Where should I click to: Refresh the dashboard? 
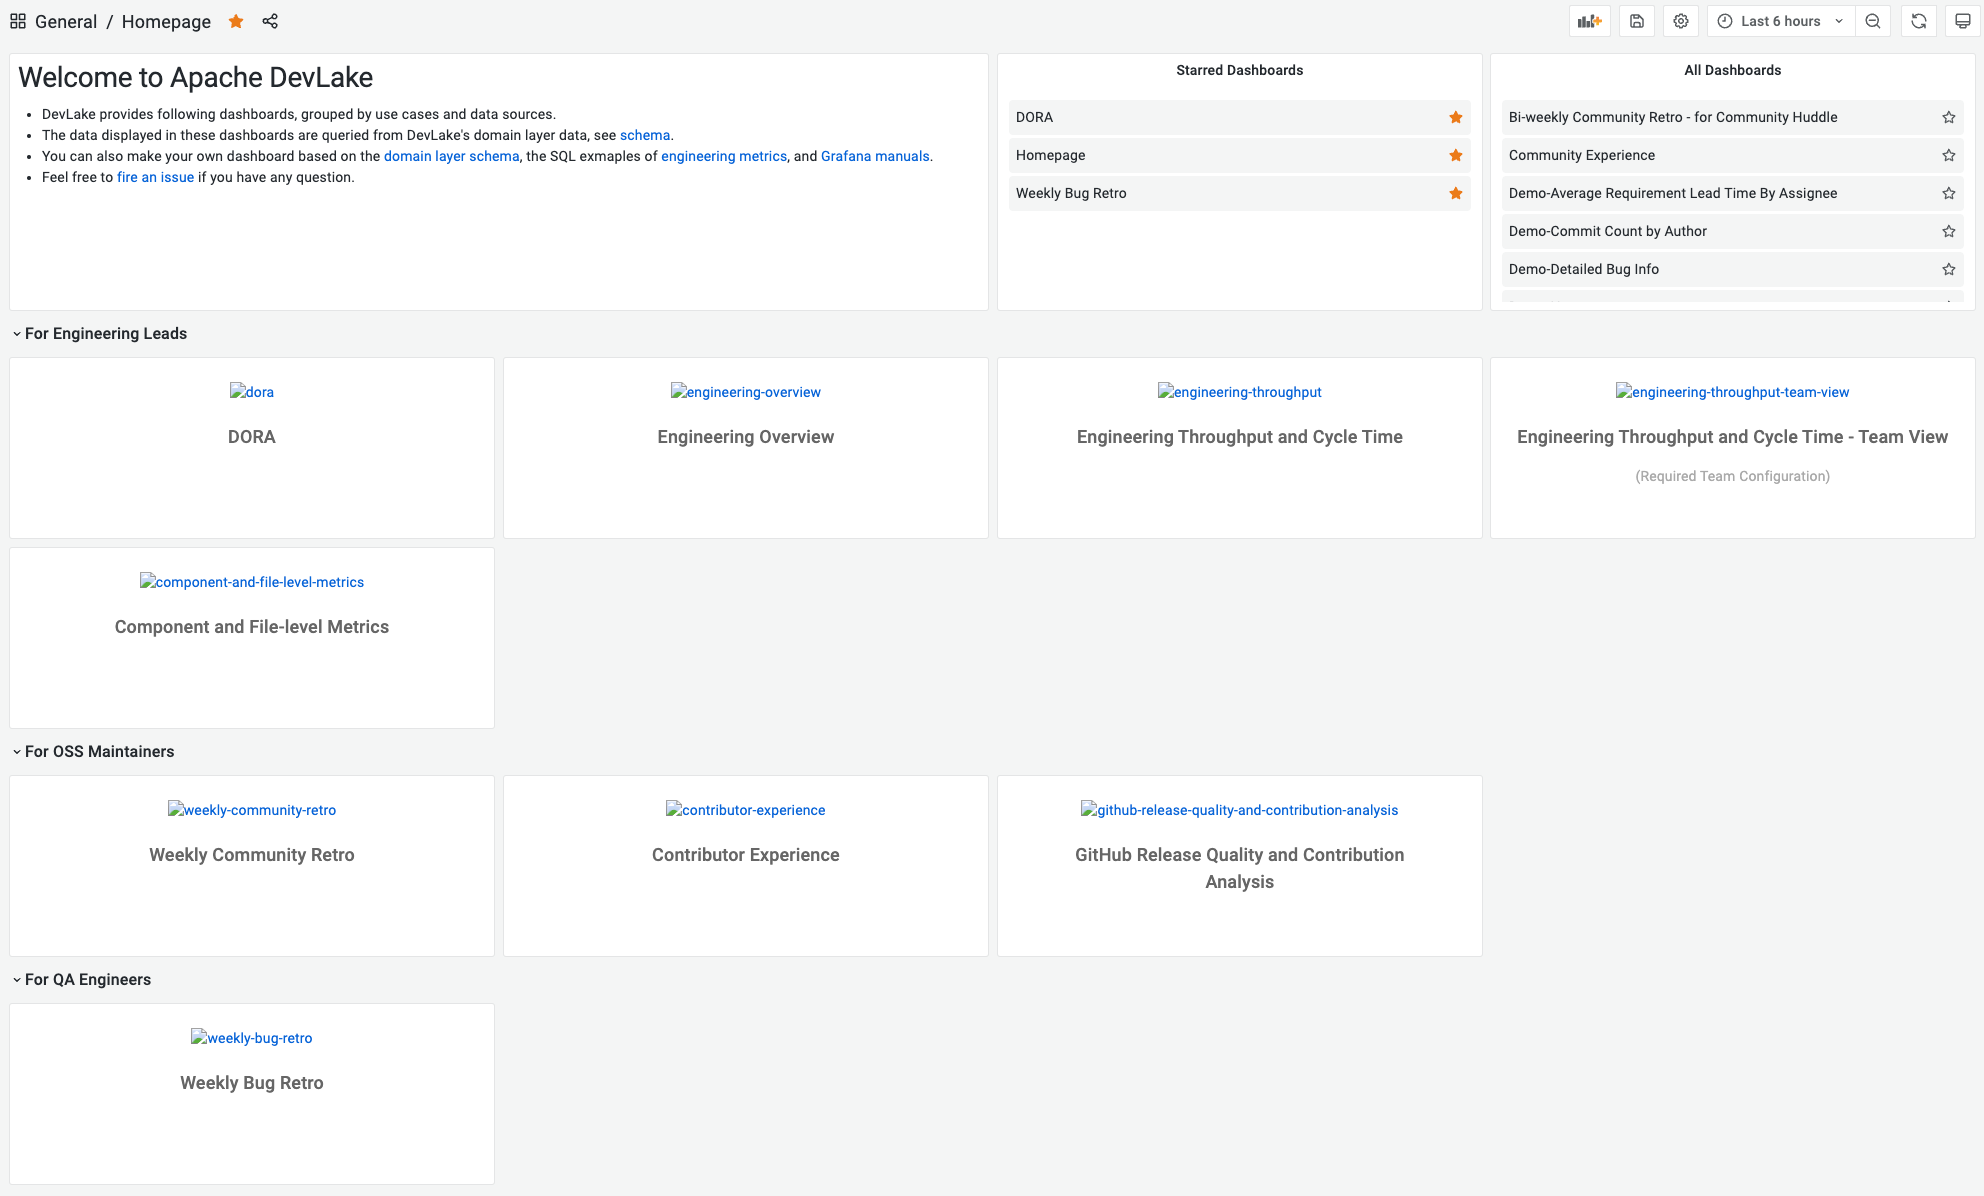1919,21
